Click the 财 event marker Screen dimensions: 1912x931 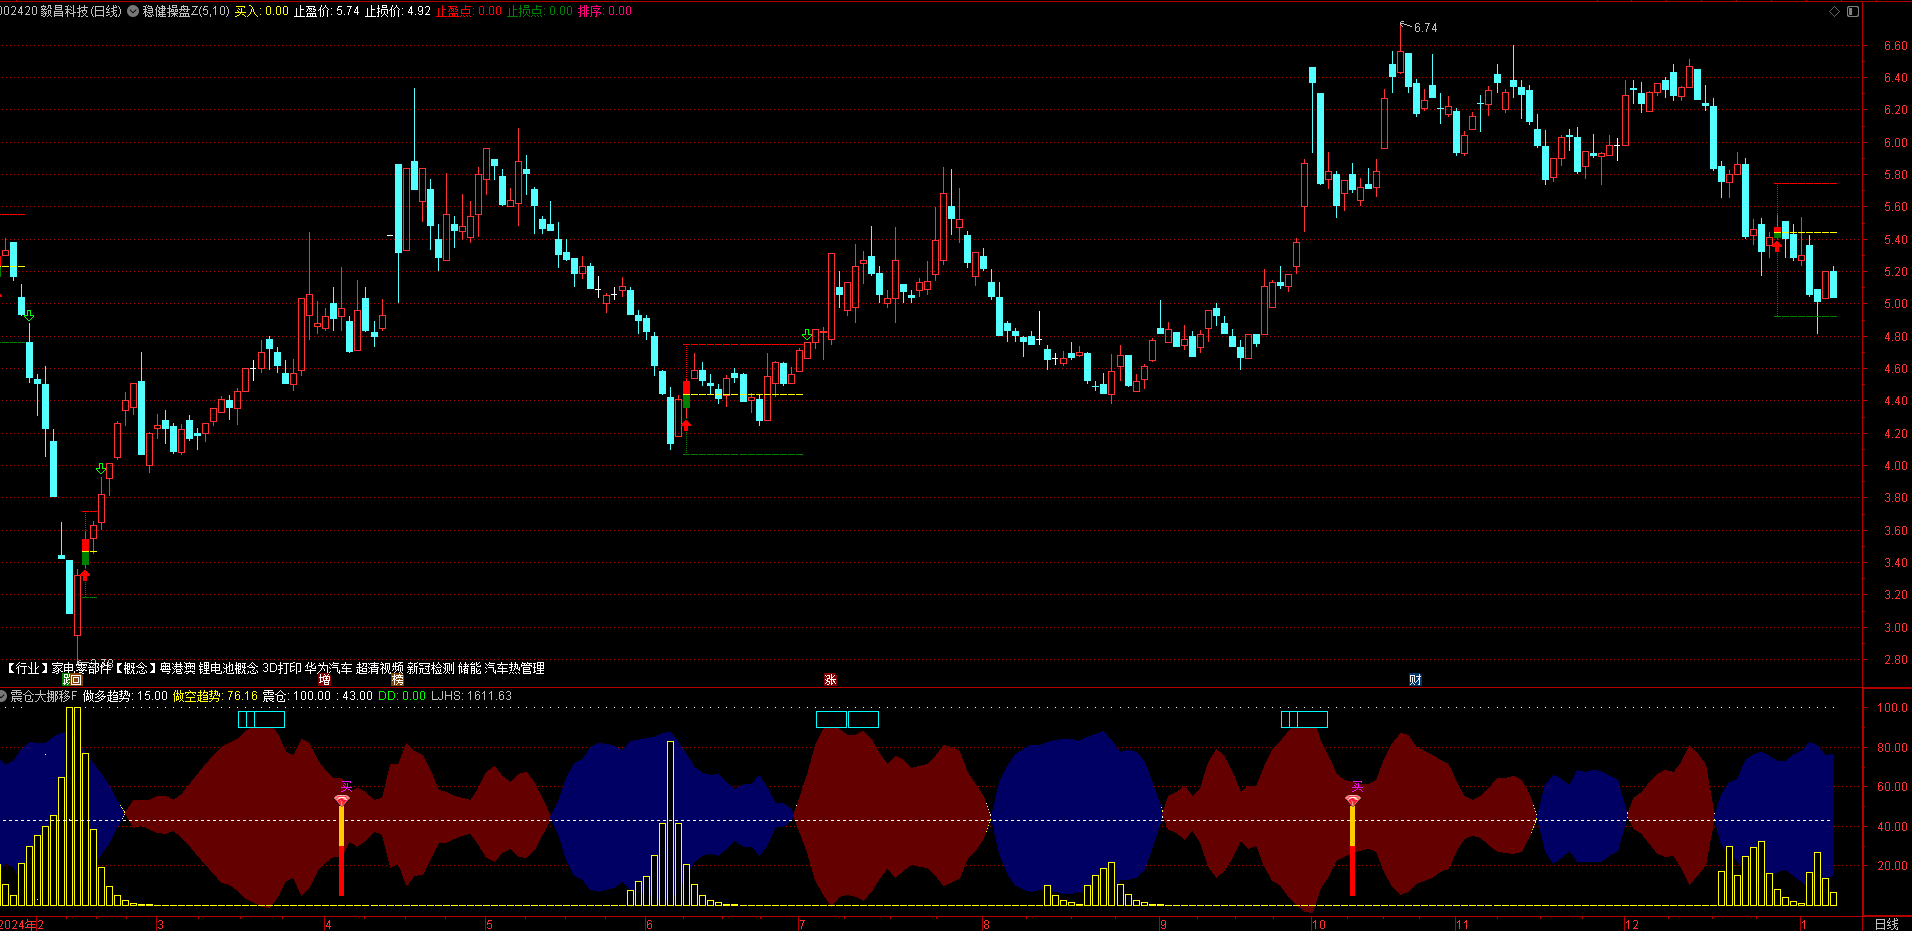[x=1415, y=680]
